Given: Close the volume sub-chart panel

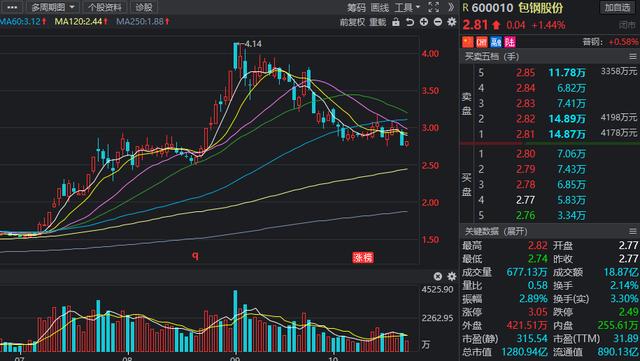Looking at the screenshot, I should point(438,276).
